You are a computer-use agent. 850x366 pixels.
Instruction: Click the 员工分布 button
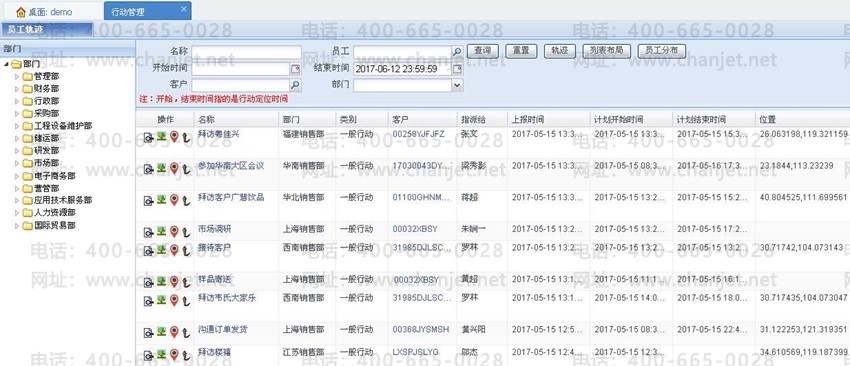(x=662, y=52)
